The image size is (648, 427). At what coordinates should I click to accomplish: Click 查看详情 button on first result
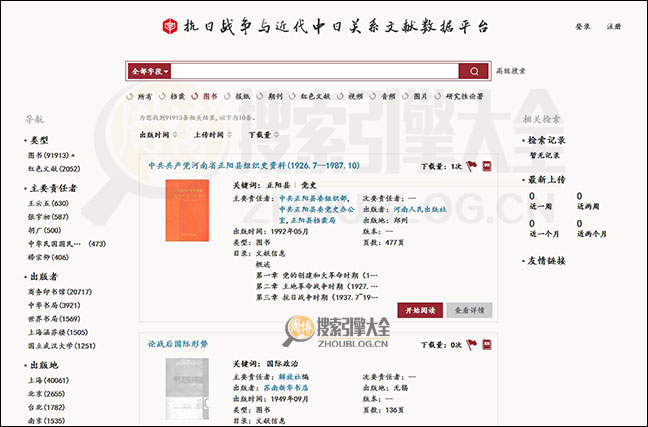pos(469,310)
